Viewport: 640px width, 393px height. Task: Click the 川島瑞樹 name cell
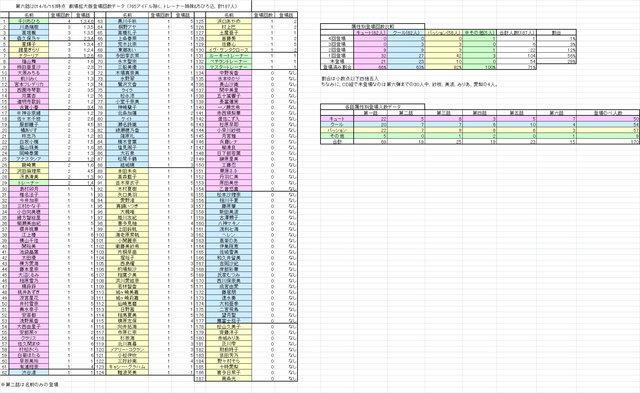[x=29, y=27]
